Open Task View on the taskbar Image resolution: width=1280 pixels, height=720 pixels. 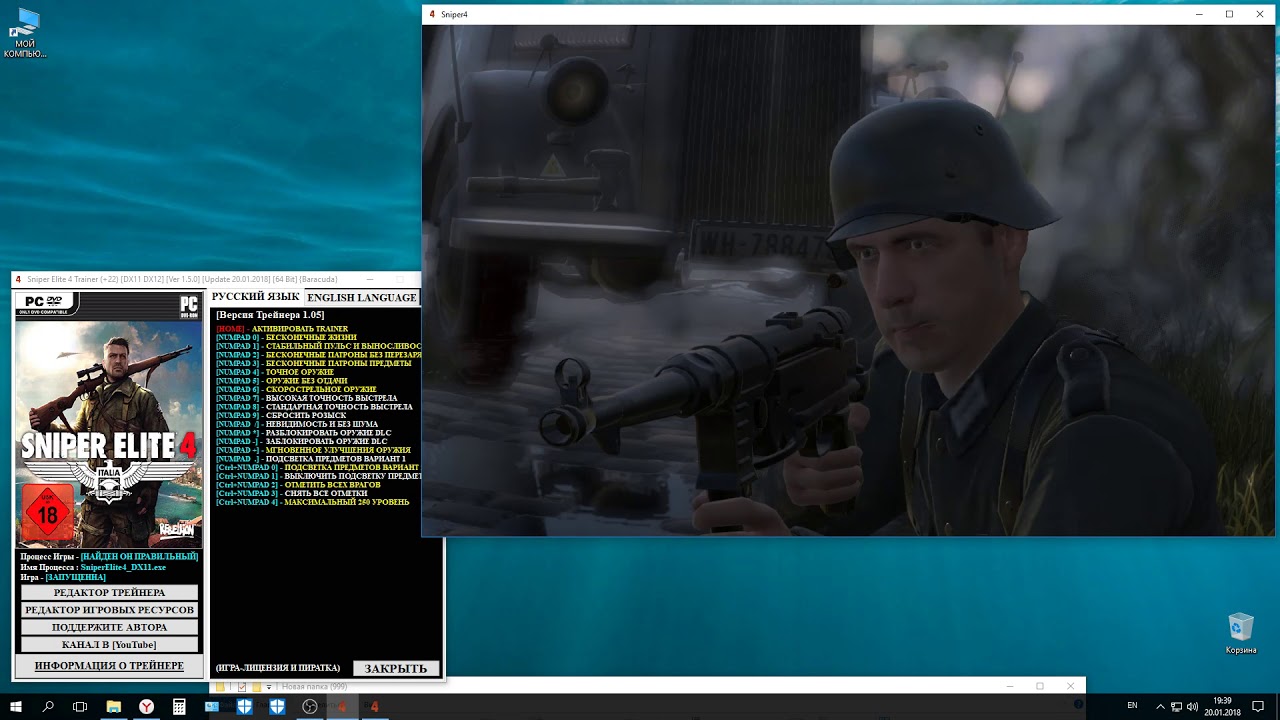80,707
